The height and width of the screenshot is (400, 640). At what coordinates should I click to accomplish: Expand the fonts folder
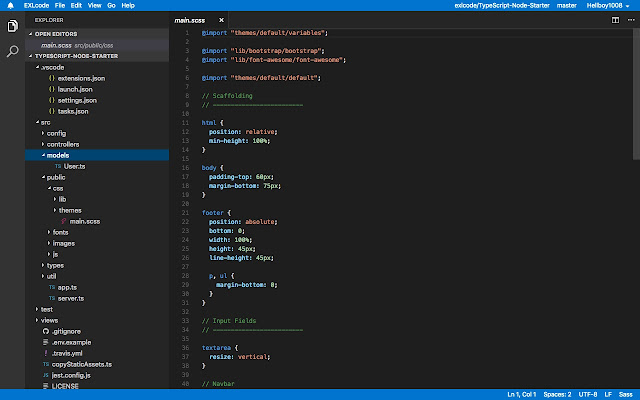click(61, 232)
